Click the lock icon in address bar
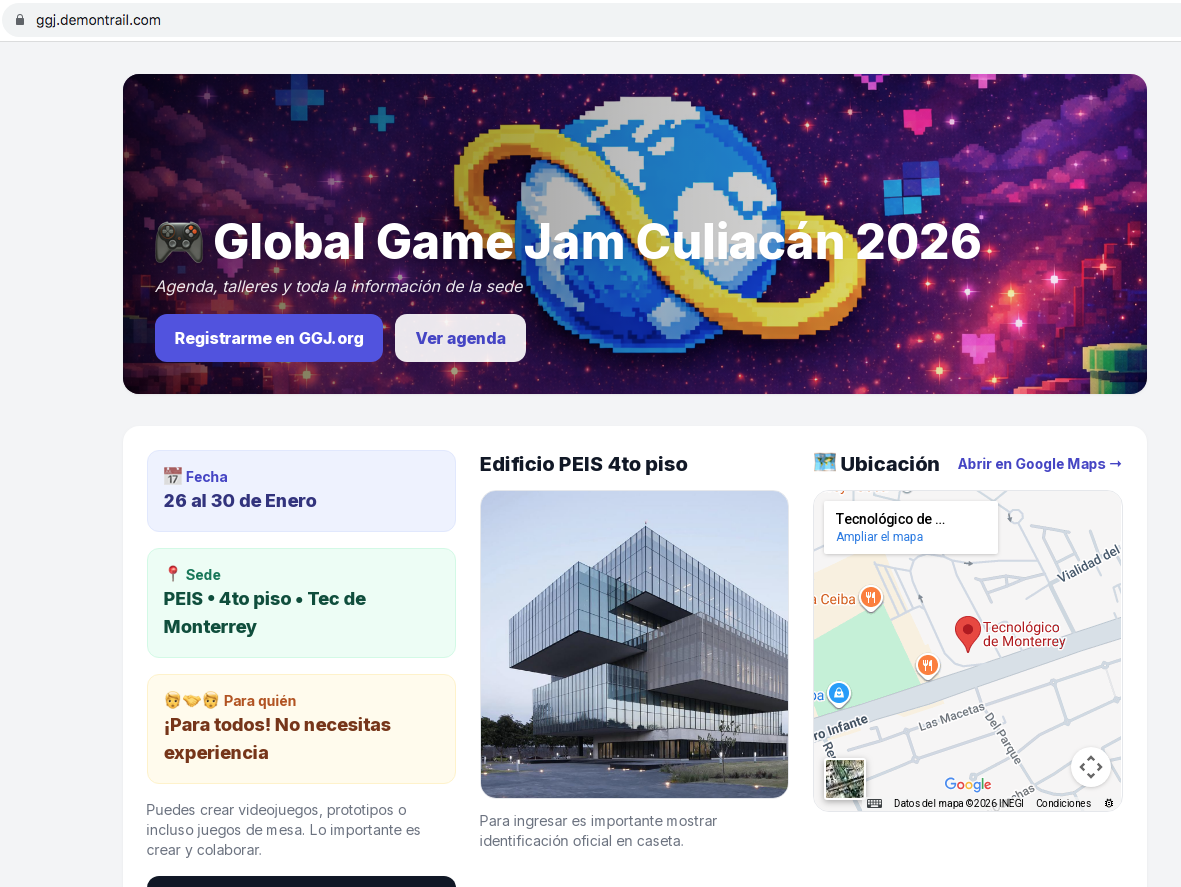The image size is (1181, 887). click(x=19, y=20)
